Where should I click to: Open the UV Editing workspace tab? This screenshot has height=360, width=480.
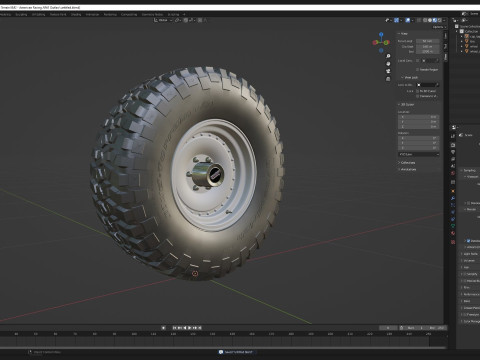pos(38,14)
